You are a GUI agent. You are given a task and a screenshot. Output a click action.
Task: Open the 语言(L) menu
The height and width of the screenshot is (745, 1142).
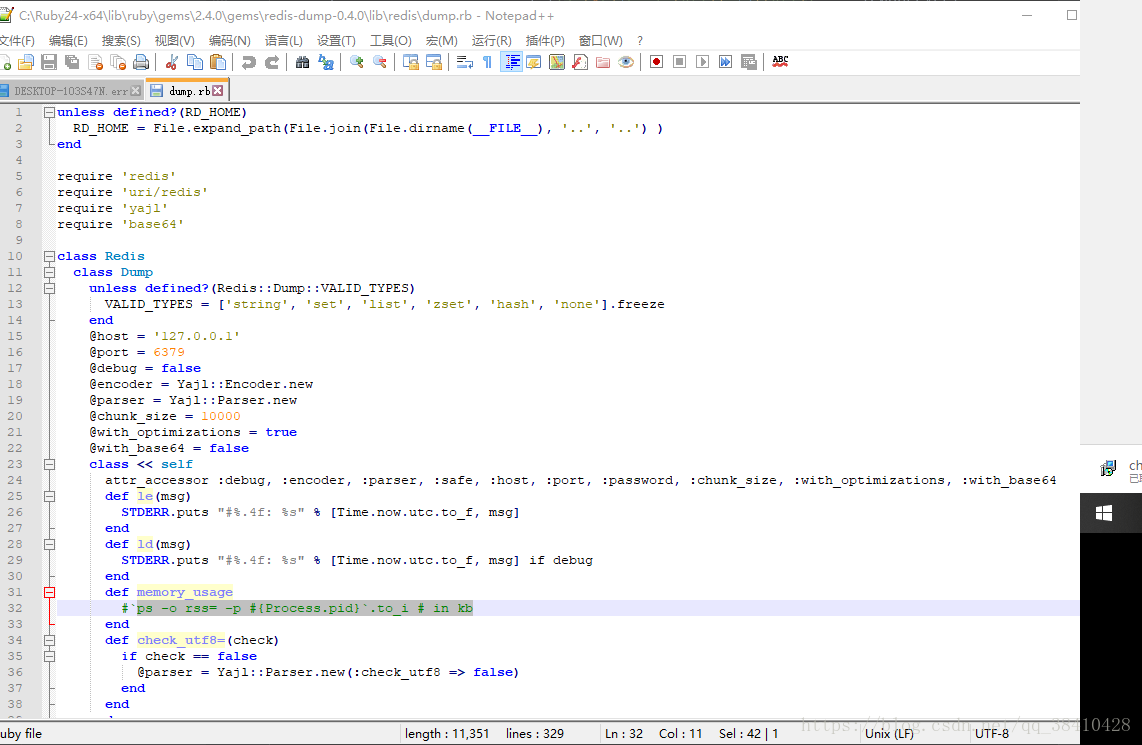click(x=283, y=41)
